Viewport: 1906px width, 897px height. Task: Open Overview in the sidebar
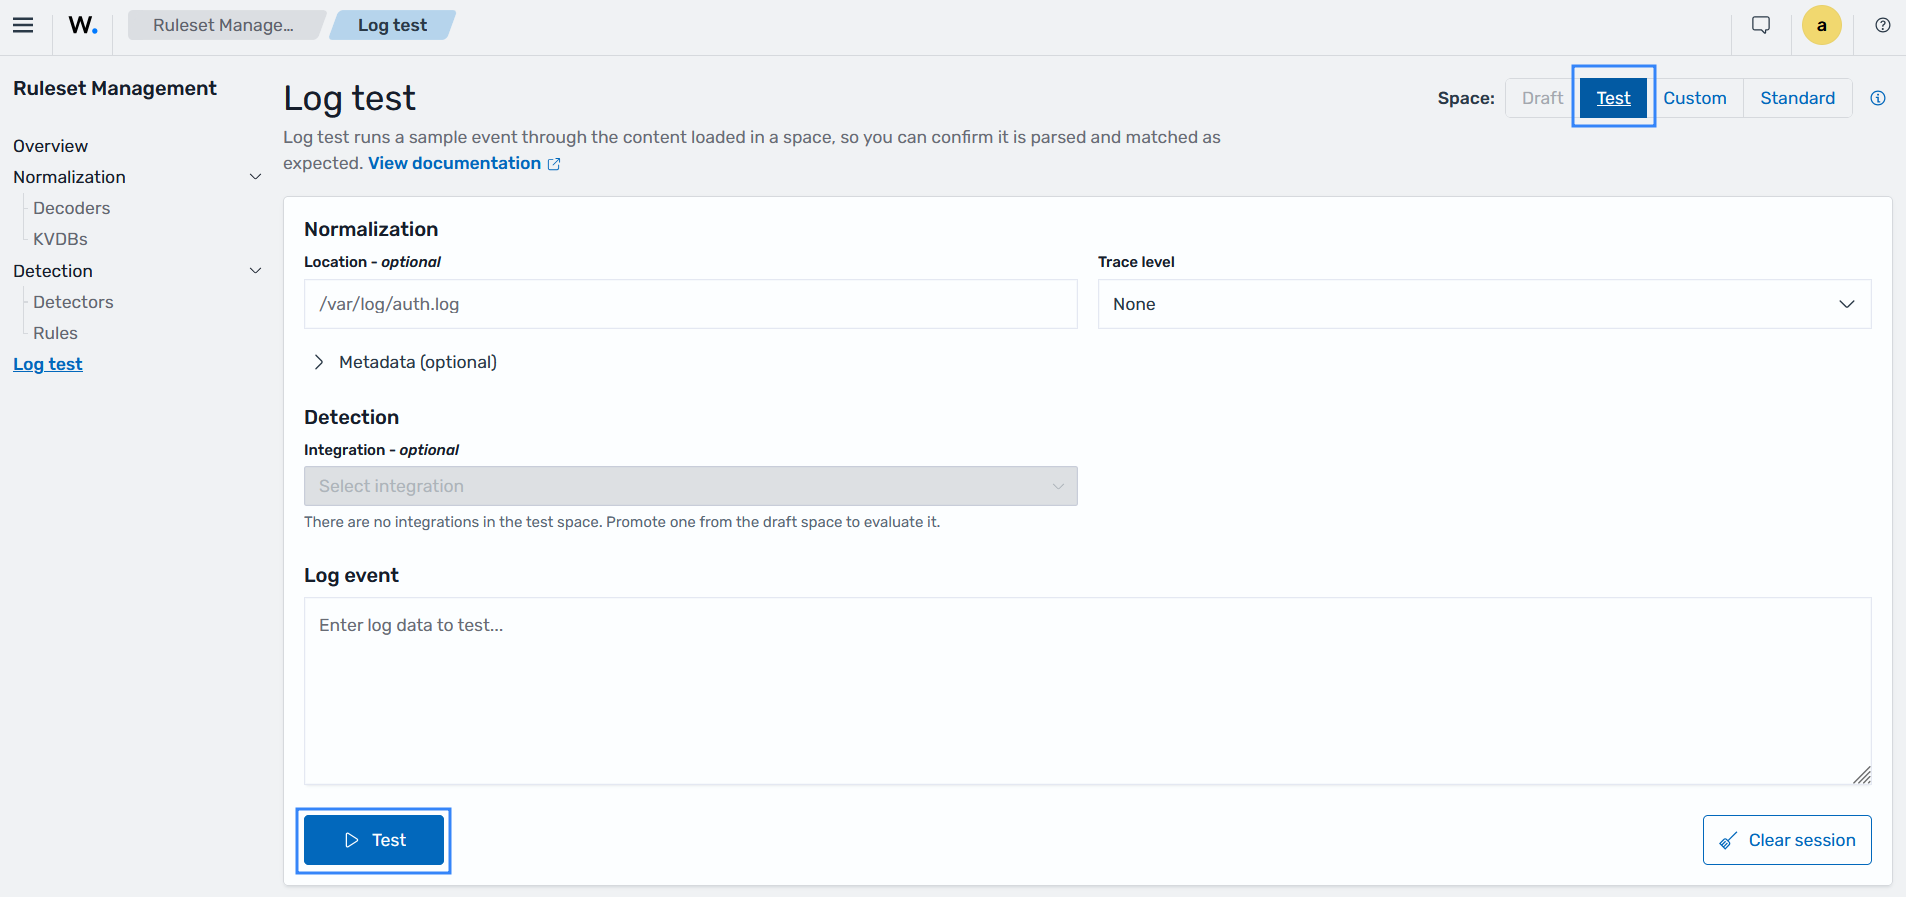tap(51, 146)
